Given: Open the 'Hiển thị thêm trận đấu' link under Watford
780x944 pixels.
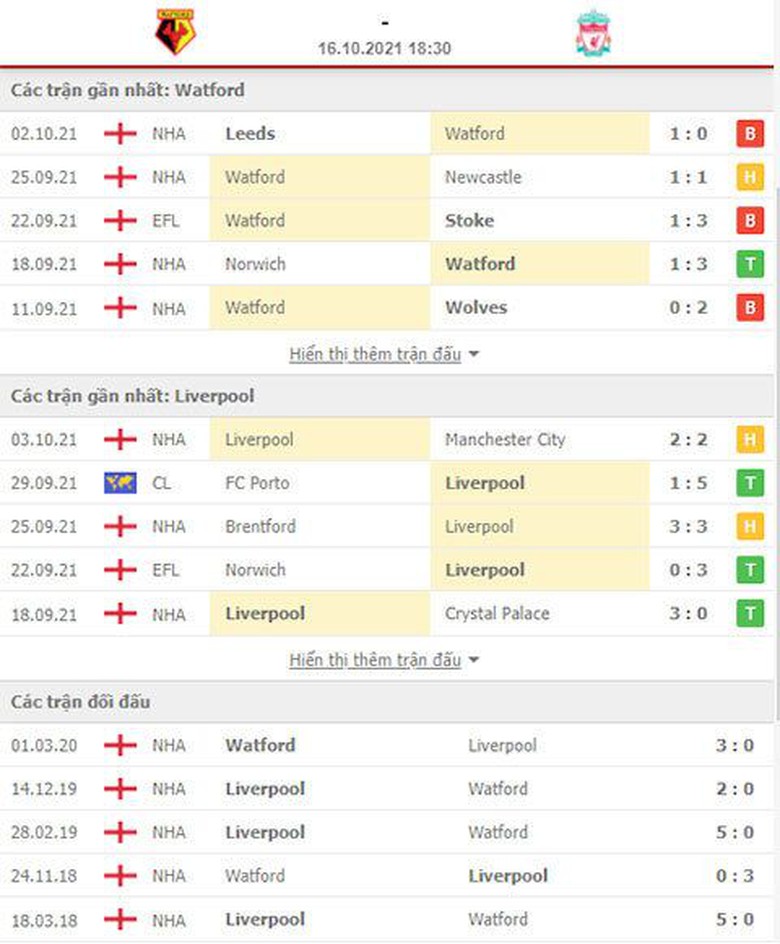Looking at the screenshot, I should click(x=375, y=354).
